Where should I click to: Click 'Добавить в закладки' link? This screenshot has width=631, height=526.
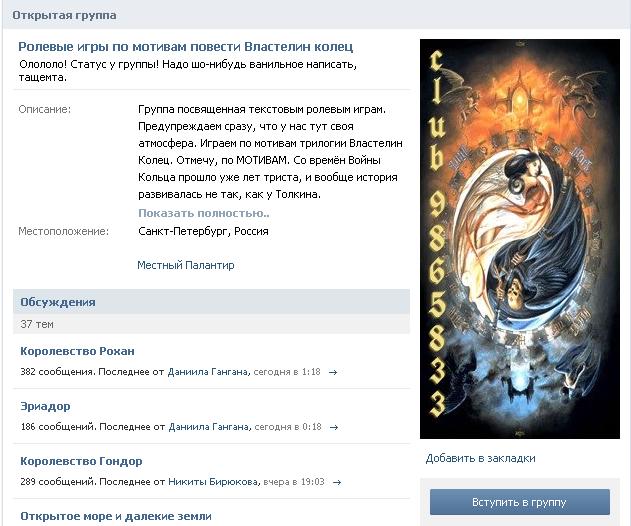tap(480, 458)
